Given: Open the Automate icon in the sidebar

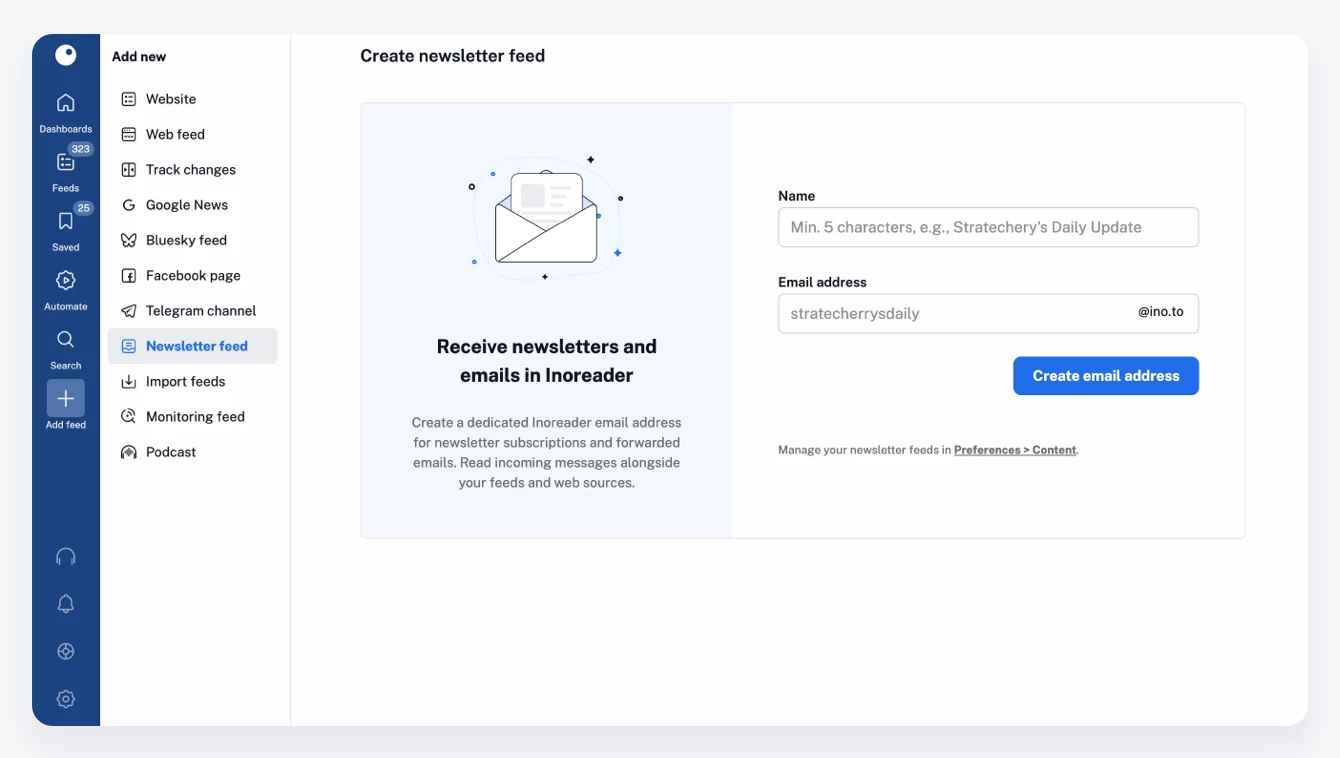Looking at the screenshot, I should (x=66, y=280).
